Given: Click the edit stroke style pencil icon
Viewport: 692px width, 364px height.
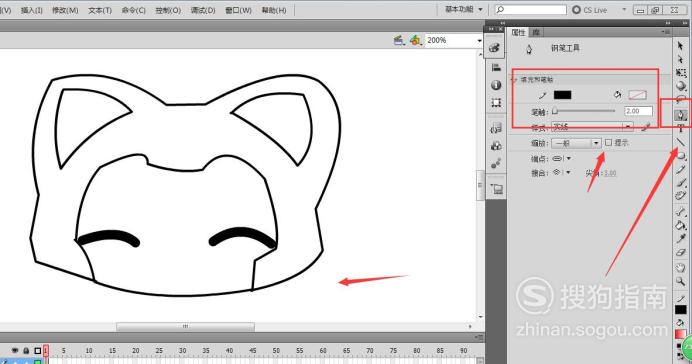Looking at the screenshot, I should [x=646, y=128].
